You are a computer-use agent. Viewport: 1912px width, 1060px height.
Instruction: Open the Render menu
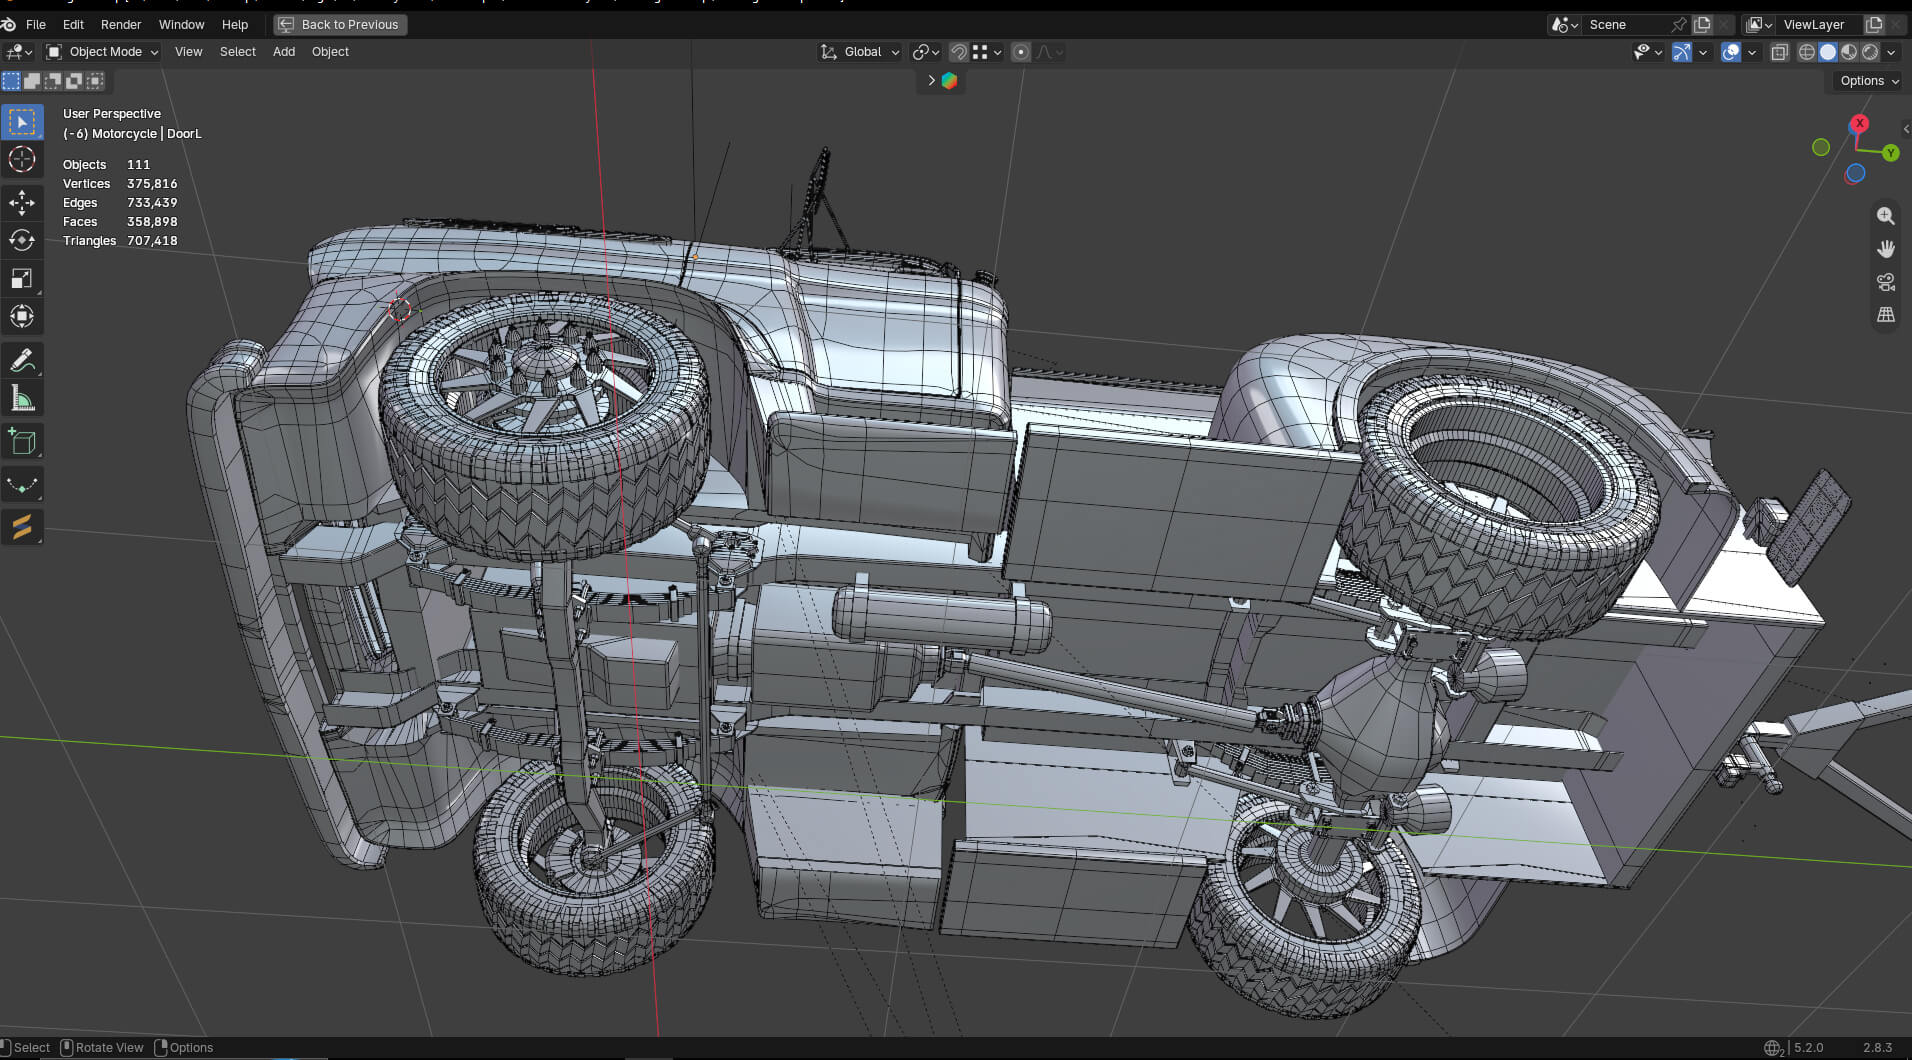(121, 24)
